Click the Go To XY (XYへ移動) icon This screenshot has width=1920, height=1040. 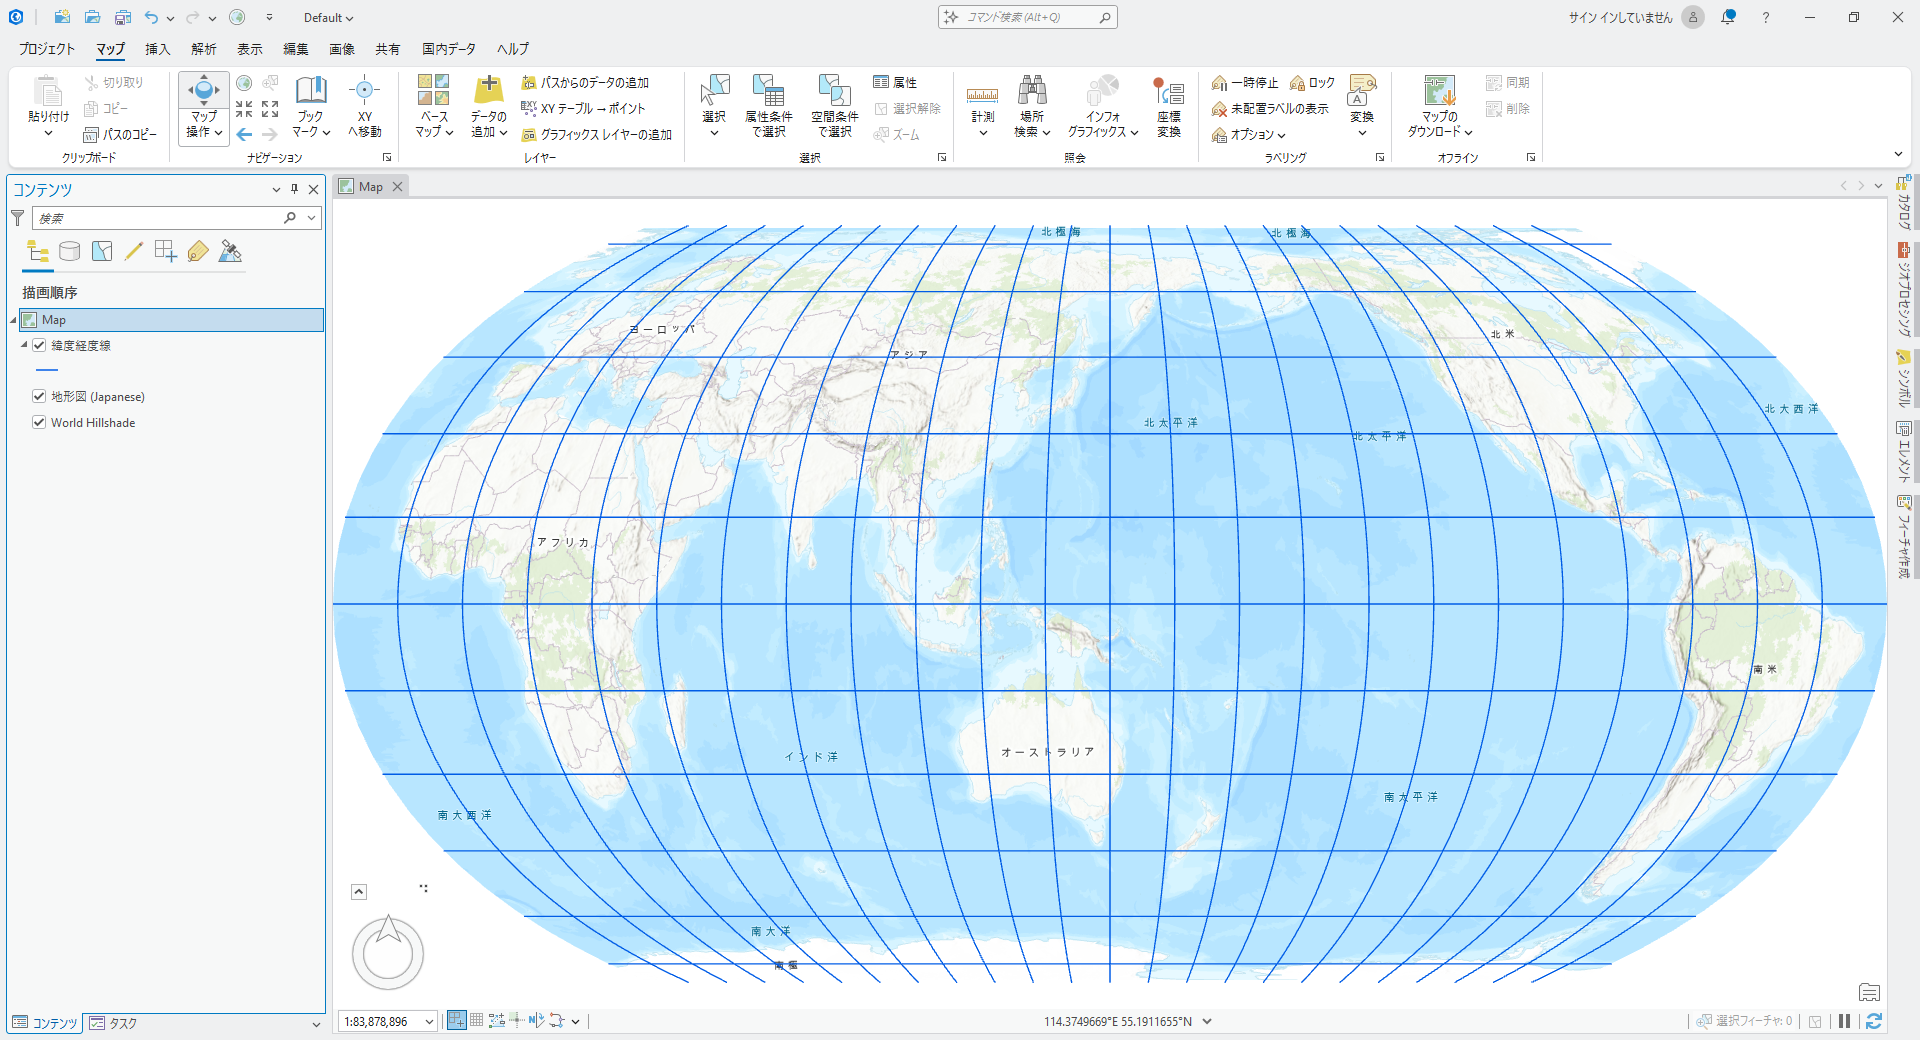tap(364, 91)
